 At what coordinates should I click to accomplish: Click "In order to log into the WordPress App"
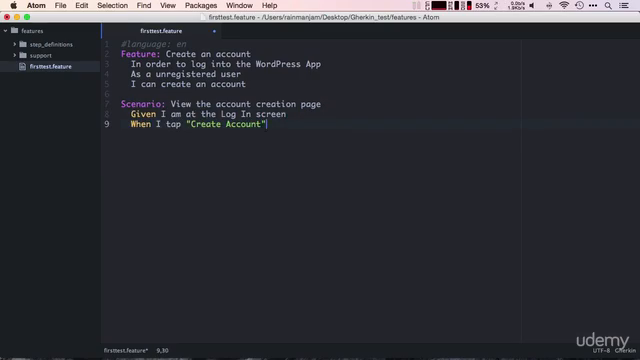tap(226, 64)
